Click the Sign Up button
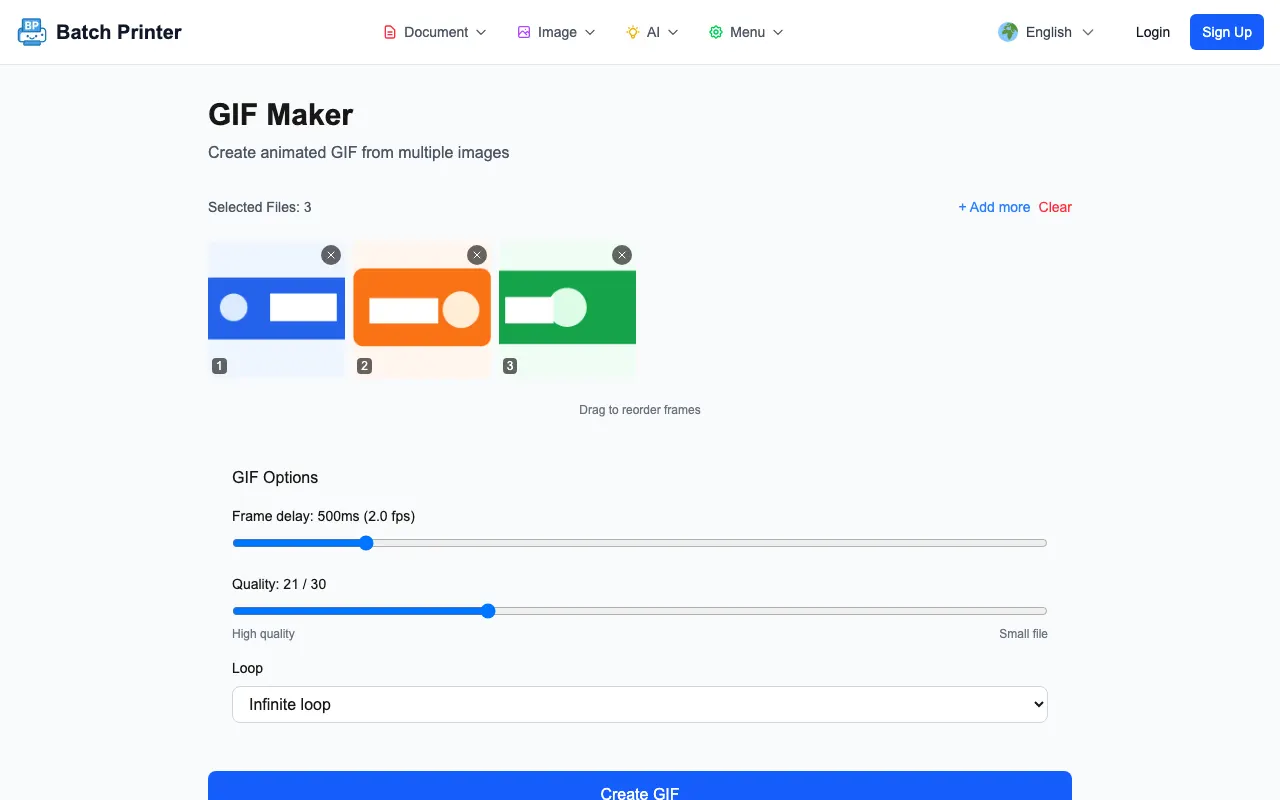This screenshot has height=800, width=1280. click(1227, 32)
